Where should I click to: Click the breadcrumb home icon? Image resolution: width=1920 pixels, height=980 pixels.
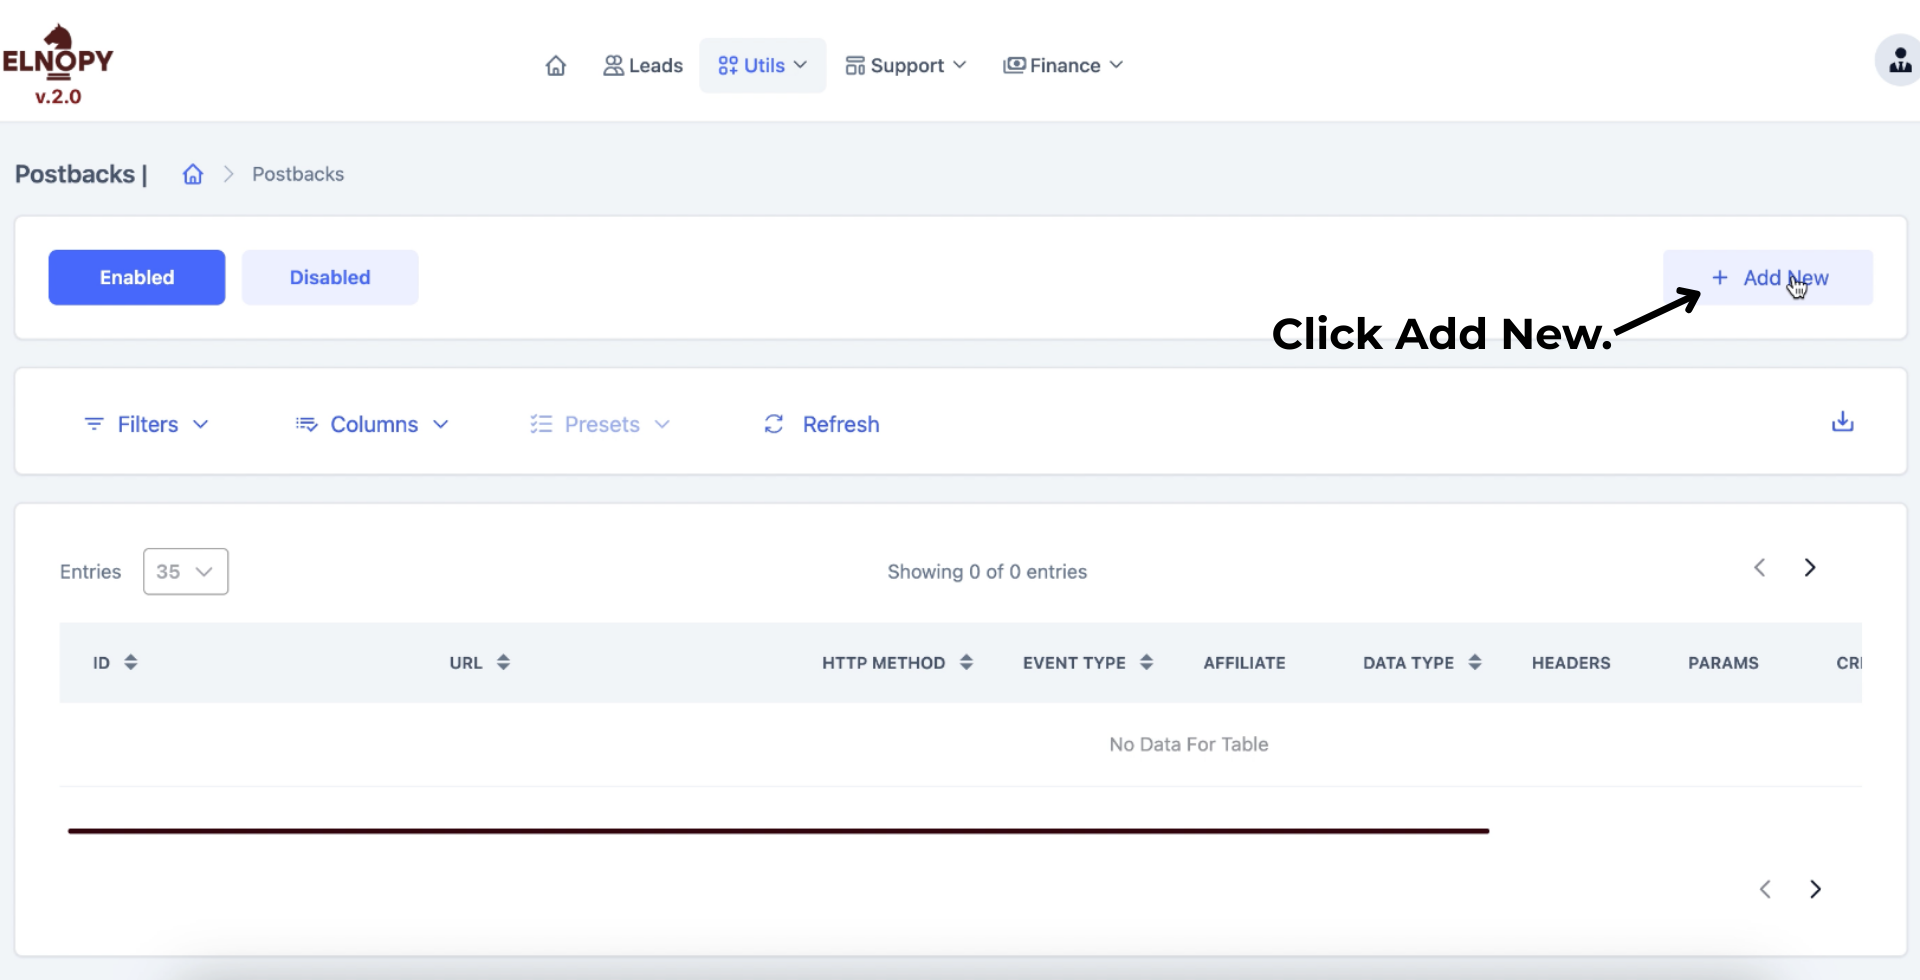click(x=193, y=175)
